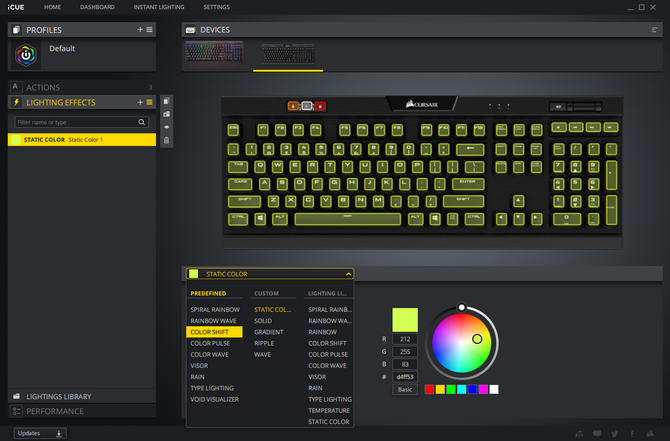
Task: Select the first RGB keyboard device thumbnail
Action: coord(214,54)
